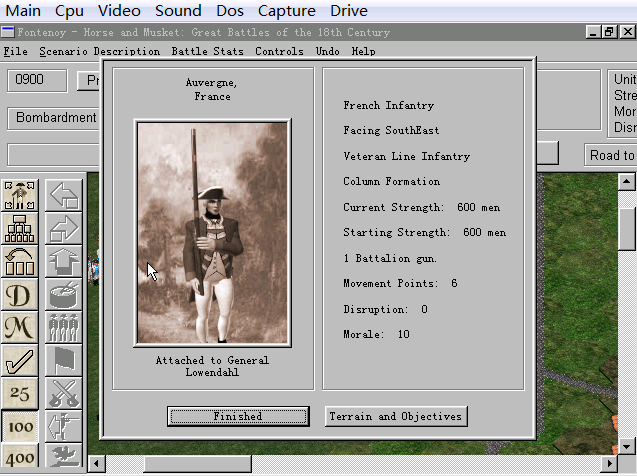Viewport: 637px width, 476px height.
Task: Click the up-arrow move forward icon
Action: 63,262
